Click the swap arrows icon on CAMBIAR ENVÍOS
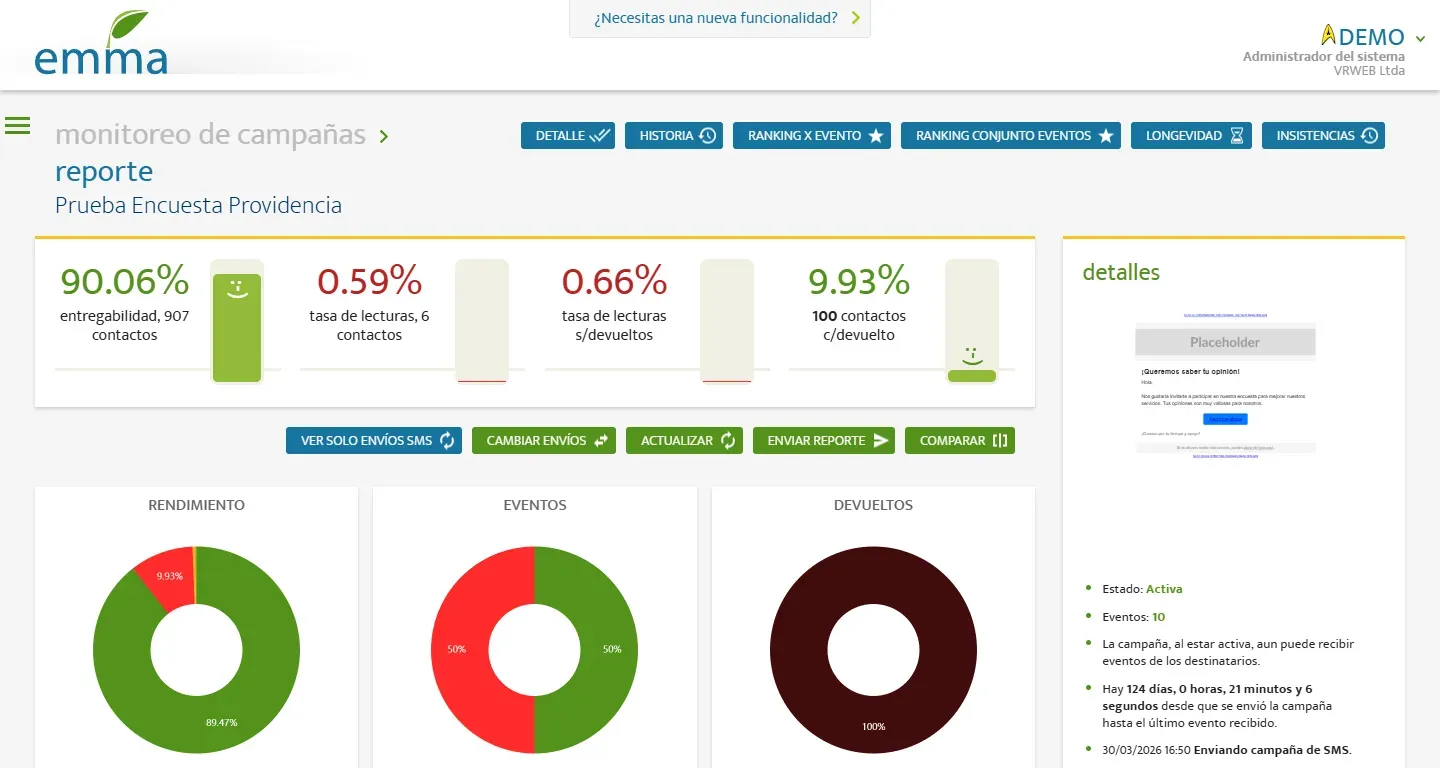Image resolution: width=1440 pixels, height=768 pixels. tap(601, 441)
